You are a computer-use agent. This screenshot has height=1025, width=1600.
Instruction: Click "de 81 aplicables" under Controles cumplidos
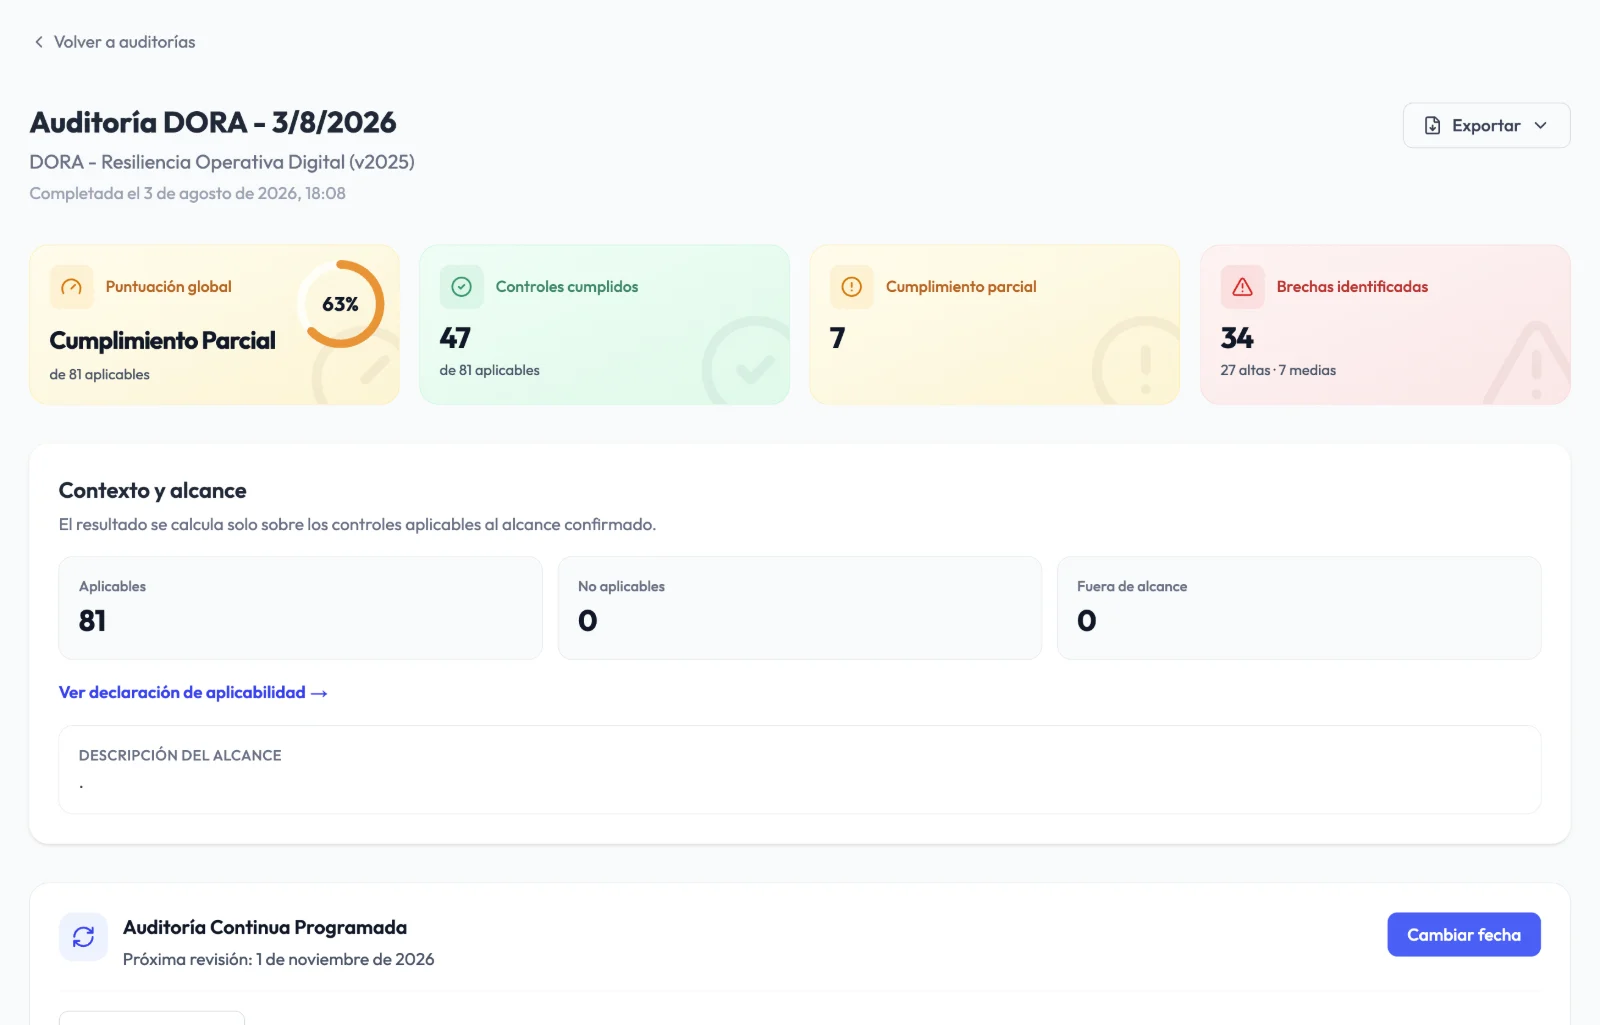coord(490,370)
